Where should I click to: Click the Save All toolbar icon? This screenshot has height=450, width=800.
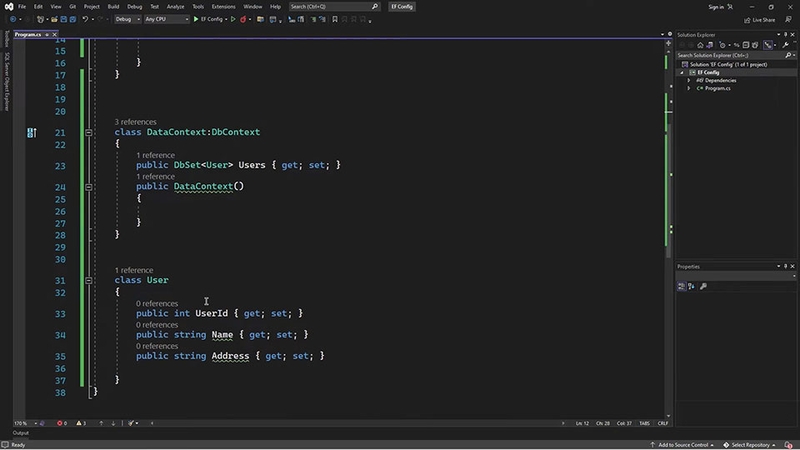tap(72, 19)
